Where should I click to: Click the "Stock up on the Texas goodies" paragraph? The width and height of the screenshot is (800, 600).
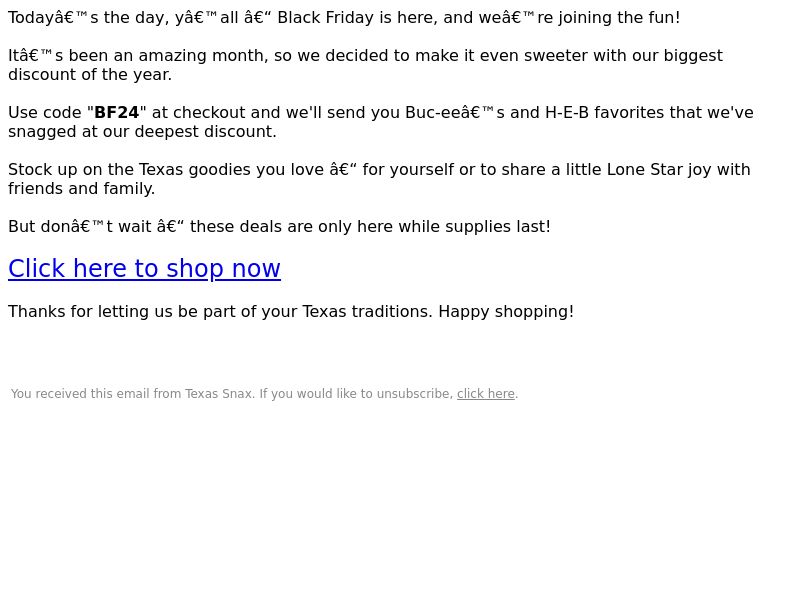point(379,179)
